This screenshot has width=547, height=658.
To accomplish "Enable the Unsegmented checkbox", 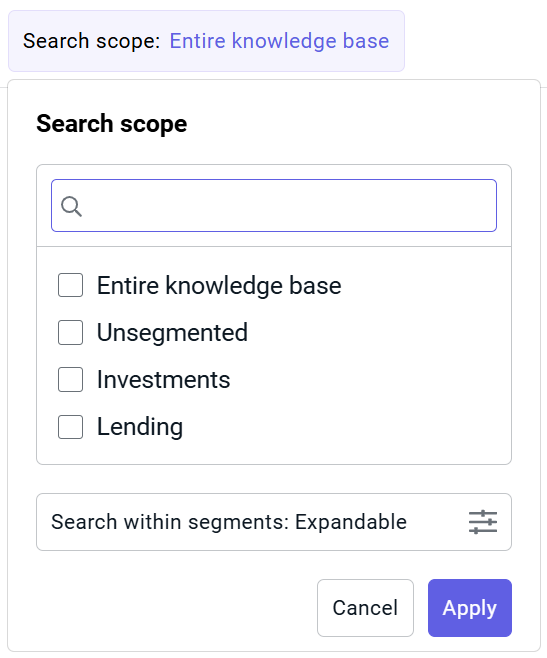I will click(70, 332).
